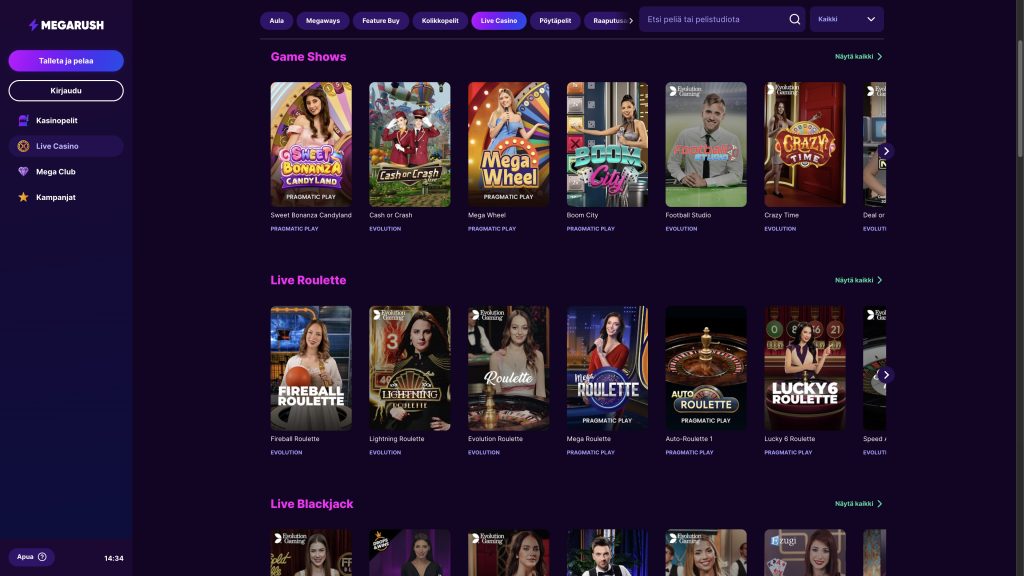Open Mega Wheel game thumbnail
Viewport: 1024px width, 576px height.
click(508, 144)
